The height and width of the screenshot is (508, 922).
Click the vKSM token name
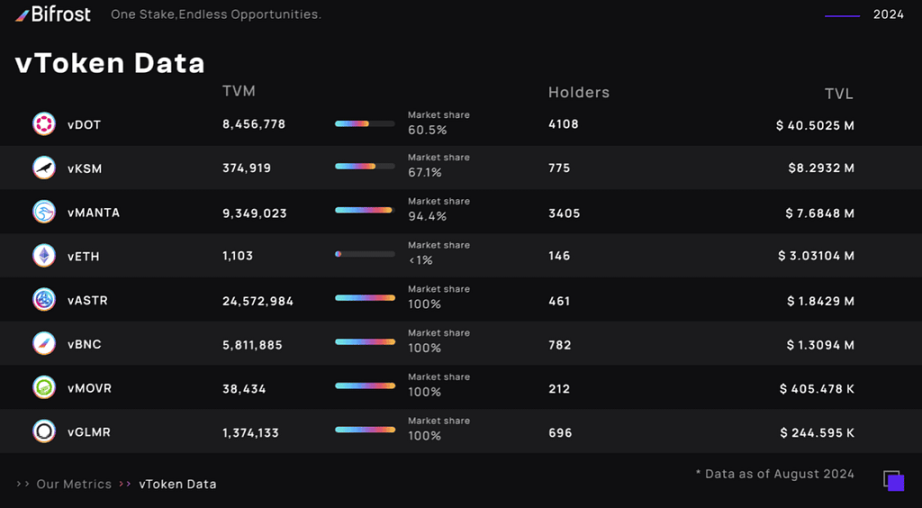[x=85, y=169]
